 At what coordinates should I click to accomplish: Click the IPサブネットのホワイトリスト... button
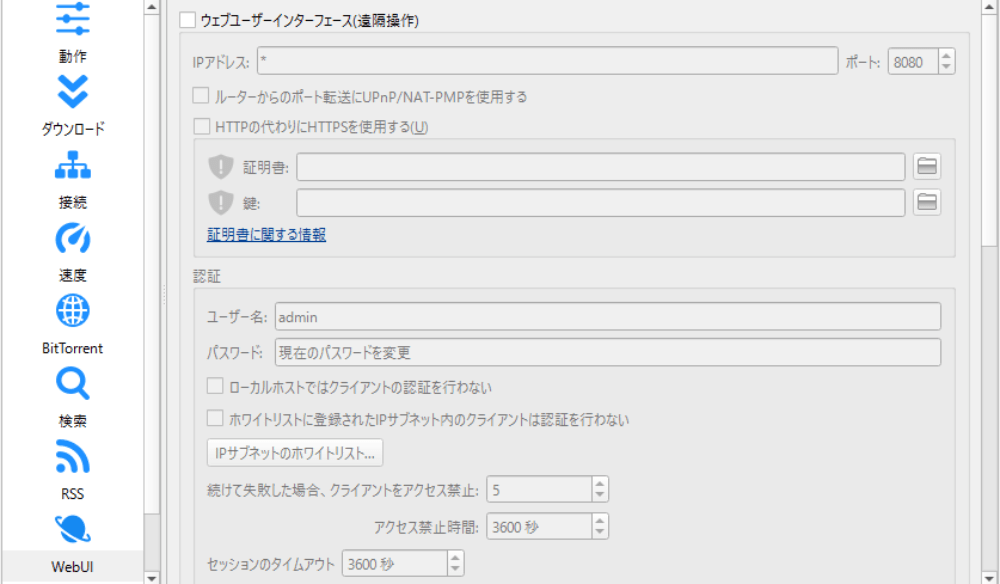295,453
